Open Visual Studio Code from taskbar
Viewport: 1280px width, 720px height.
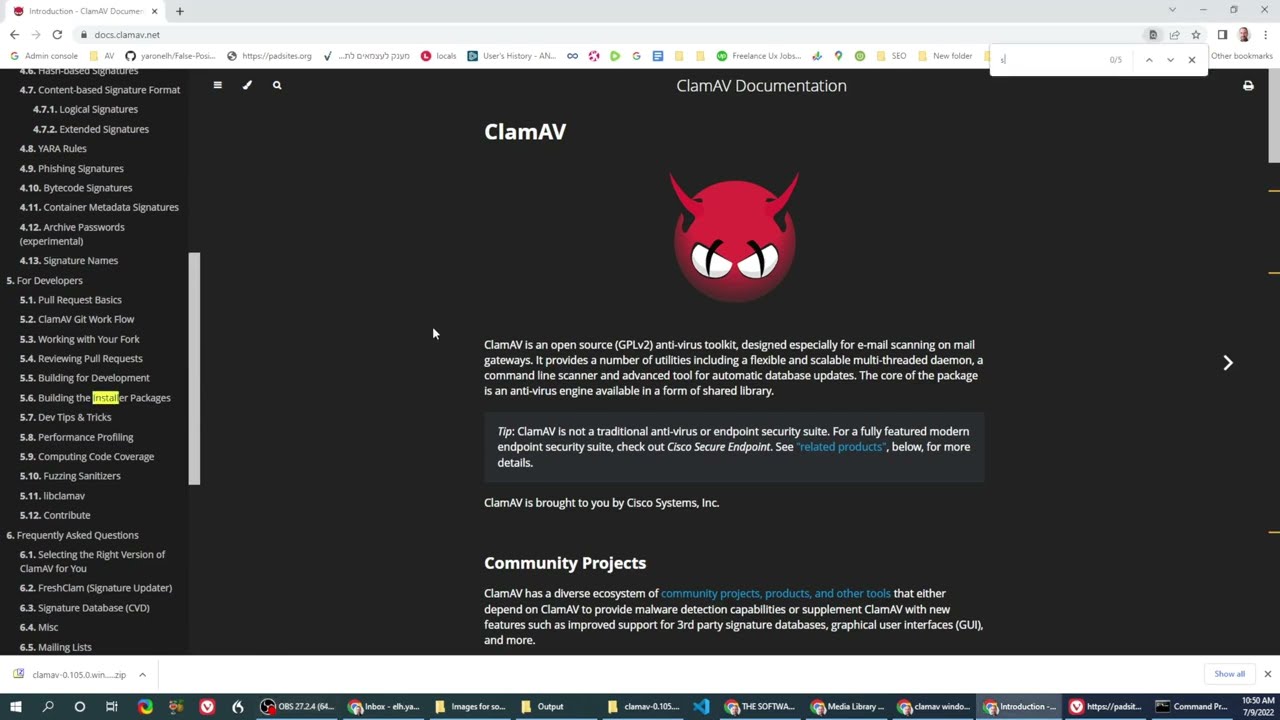point(701,706)
